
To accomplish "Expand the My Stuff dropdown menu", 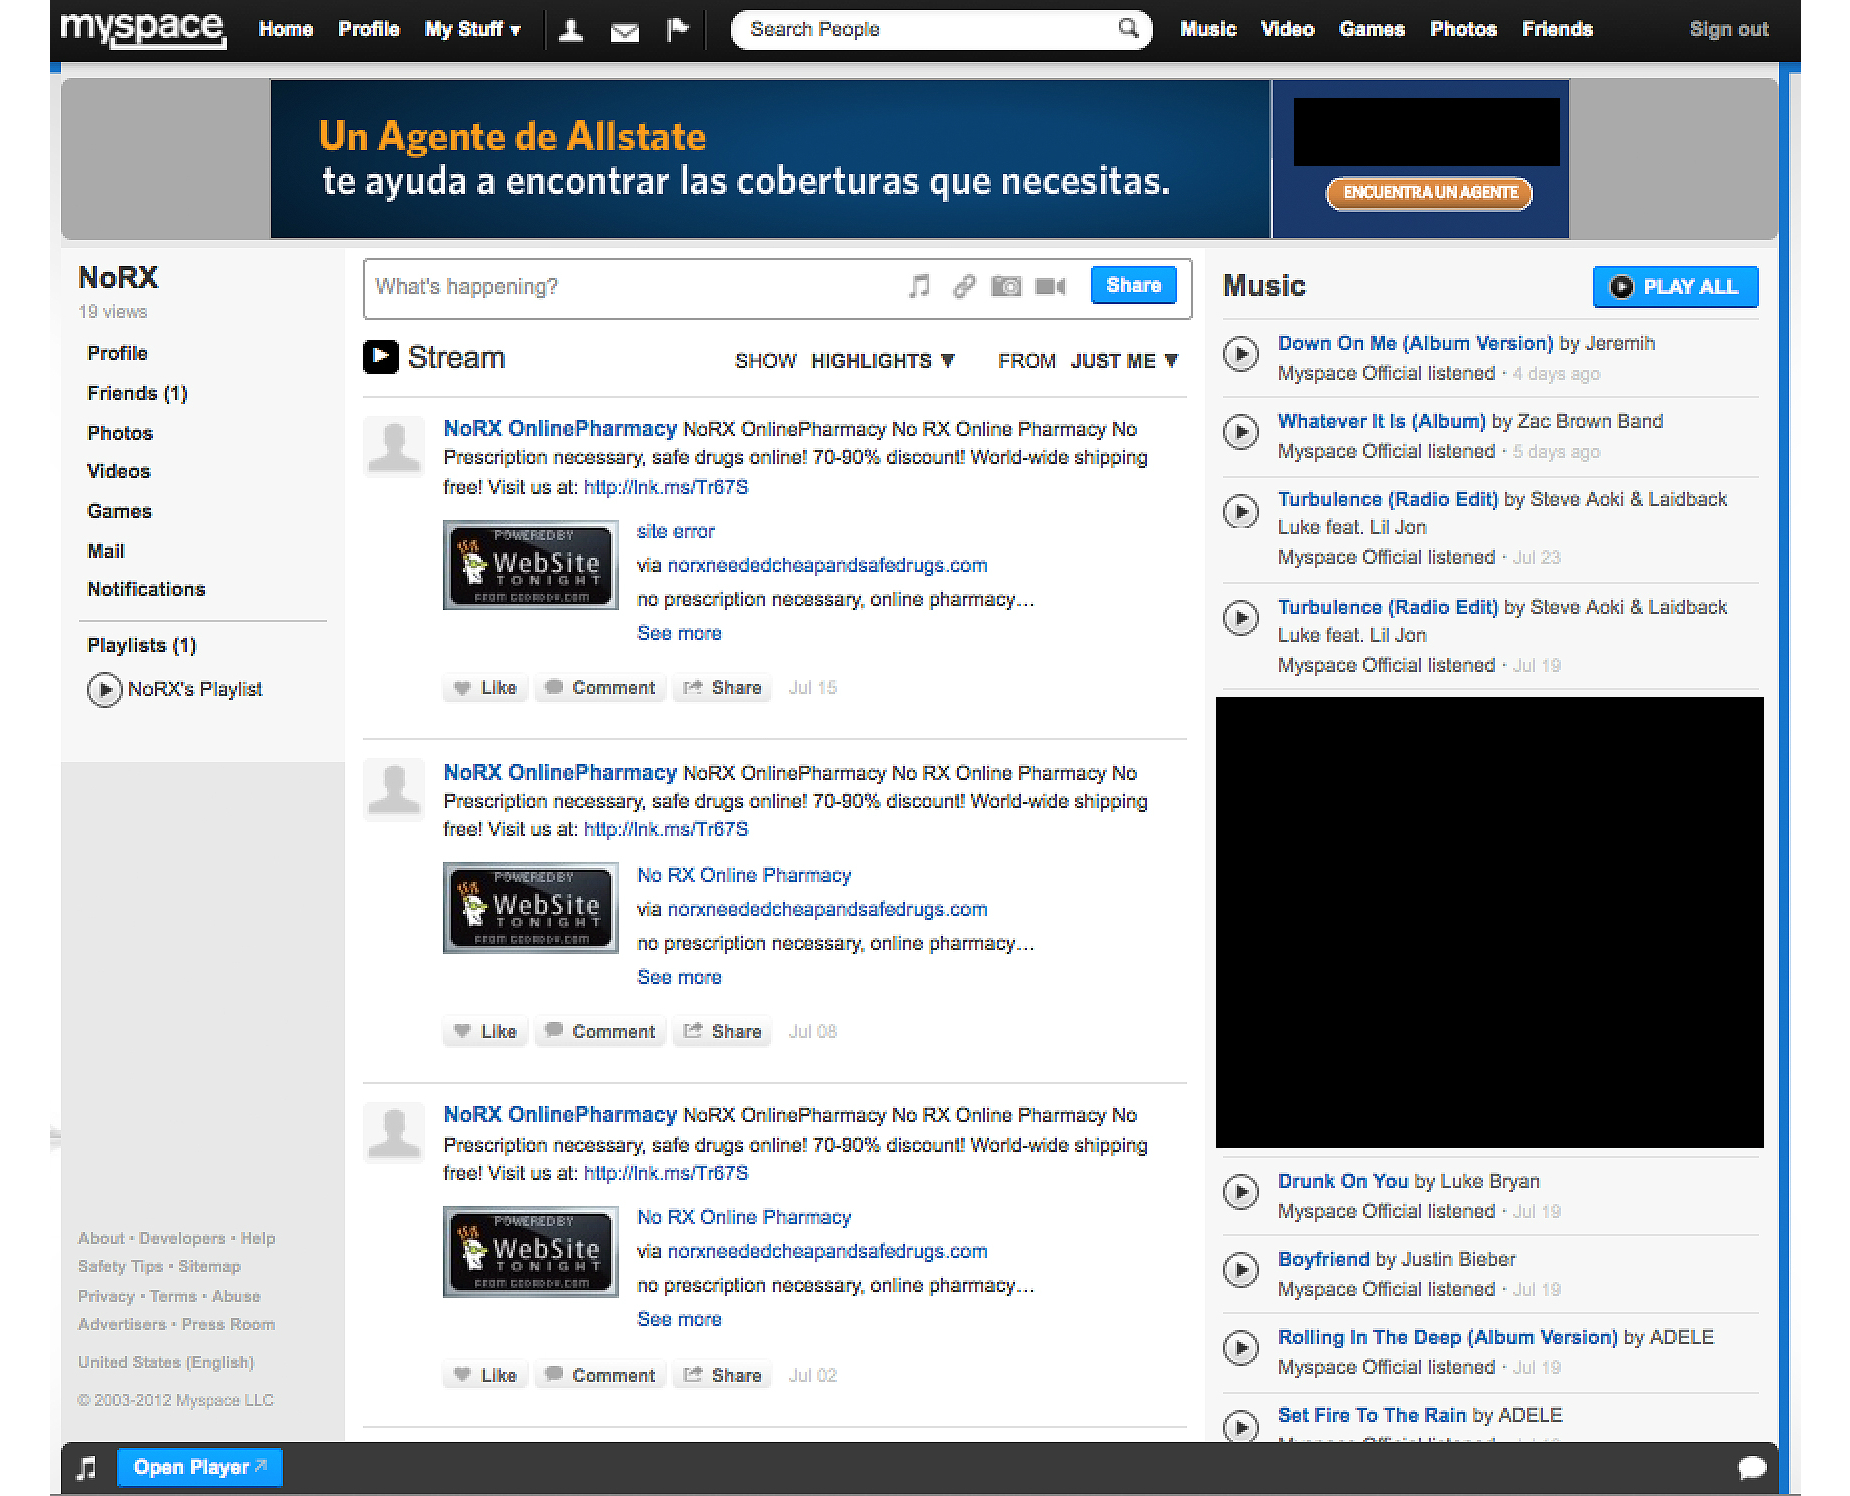I will 472,30.
